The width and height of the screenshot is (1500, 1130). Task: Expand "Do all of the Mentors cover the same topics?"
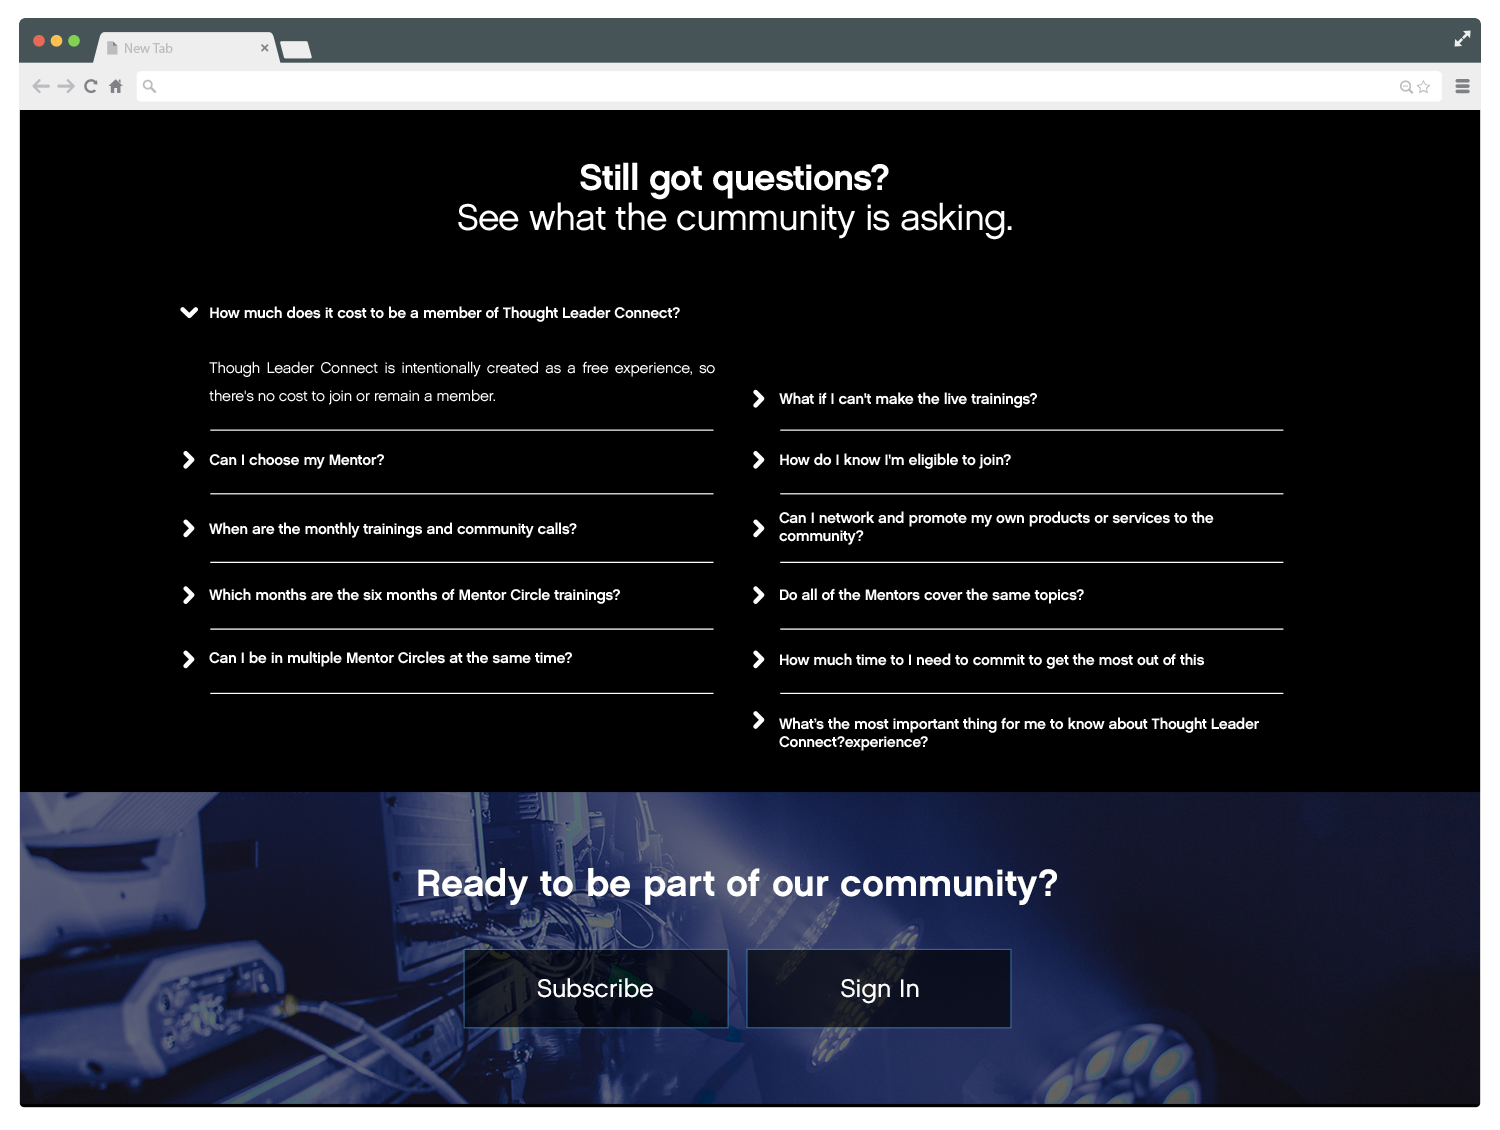pyautogui.click(x=930, y=595)
